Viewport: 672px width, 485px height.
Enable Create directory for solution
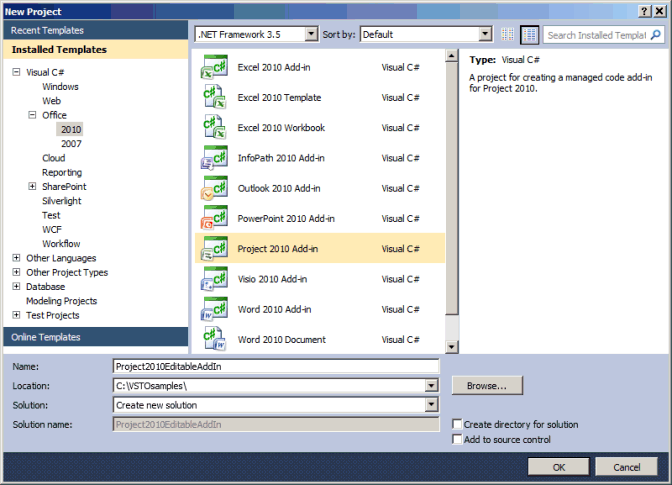coord(457,424)
